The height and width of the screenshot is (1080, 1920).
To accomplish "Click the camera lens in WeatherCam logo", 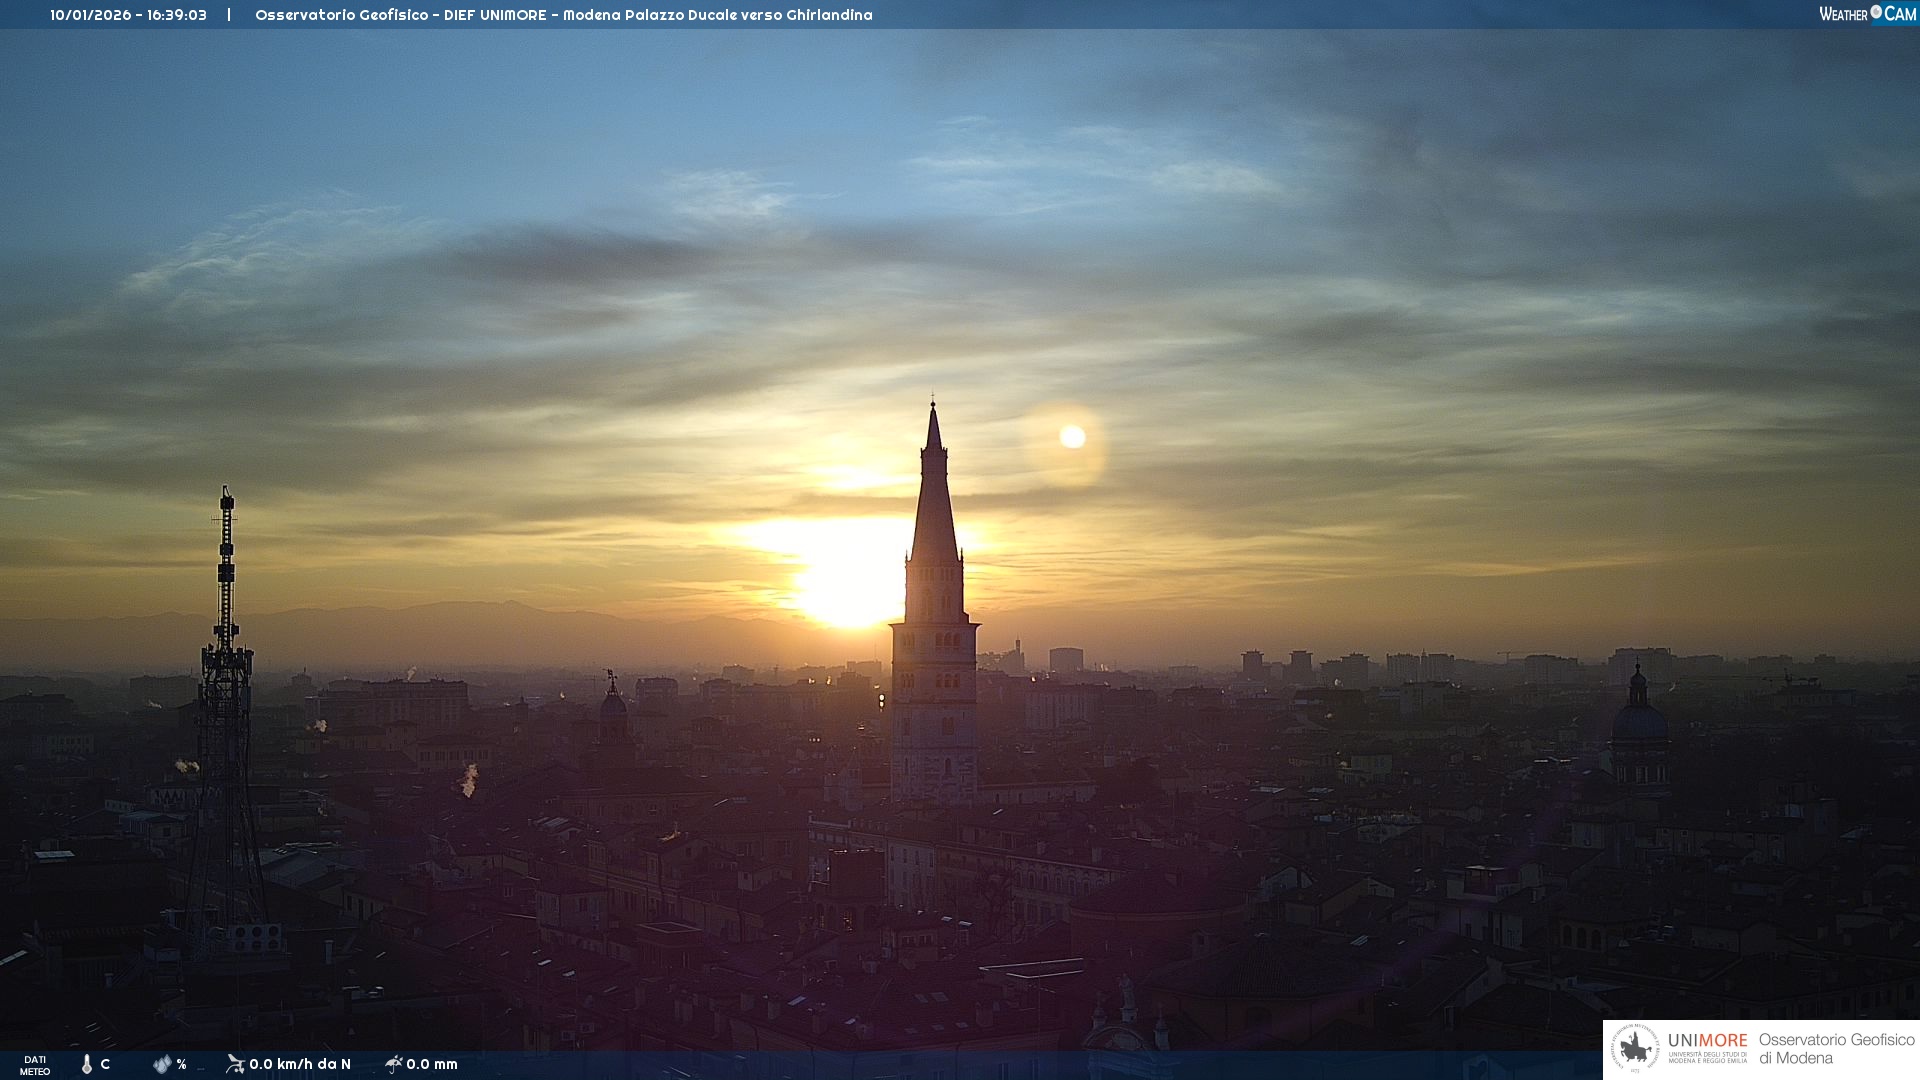I will pyautogui.click(x=1876, y=12).
